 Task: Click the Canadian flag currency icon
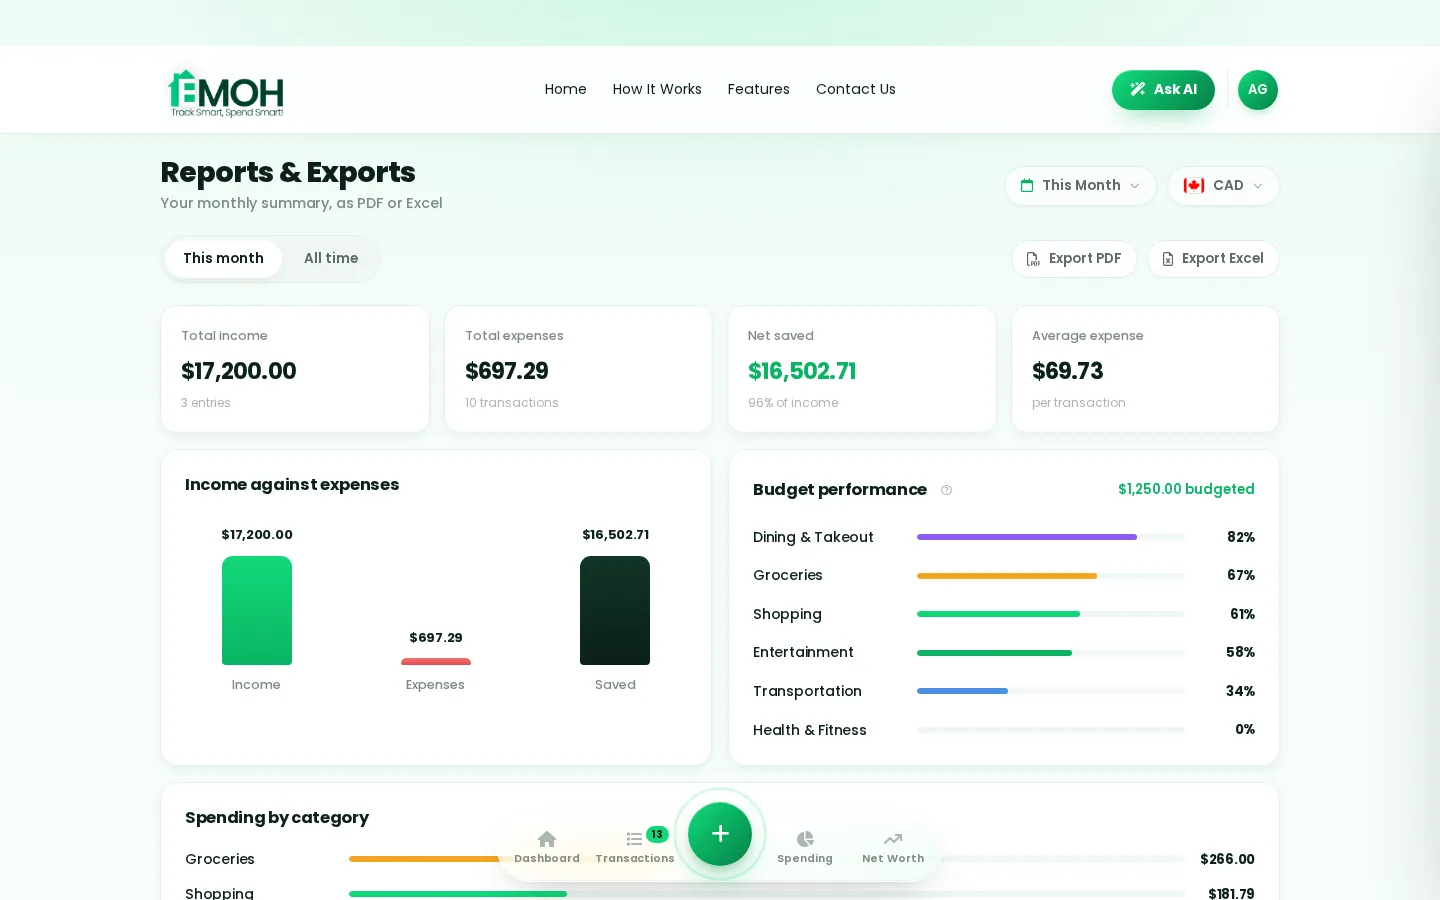[x=1194, y=186]
